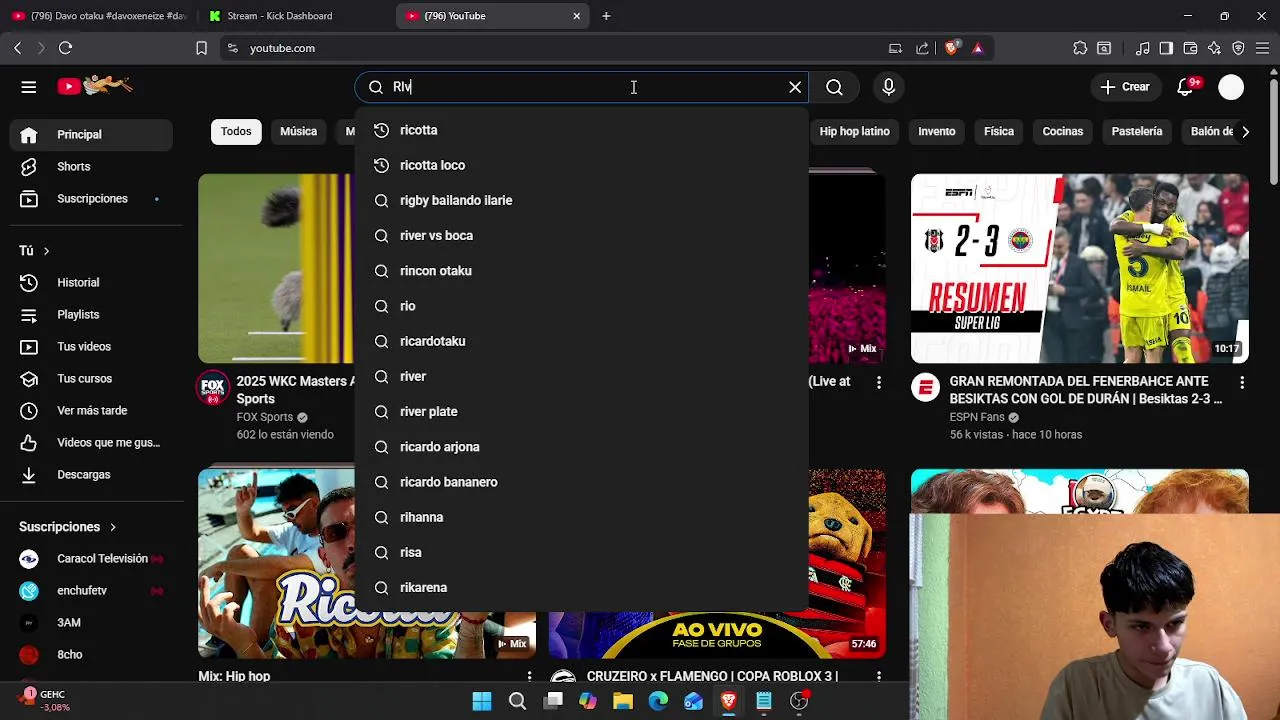The width and height of the screenshot is (1280, 720).
Task: Click the magnifier search button
Action: point(834,87)
